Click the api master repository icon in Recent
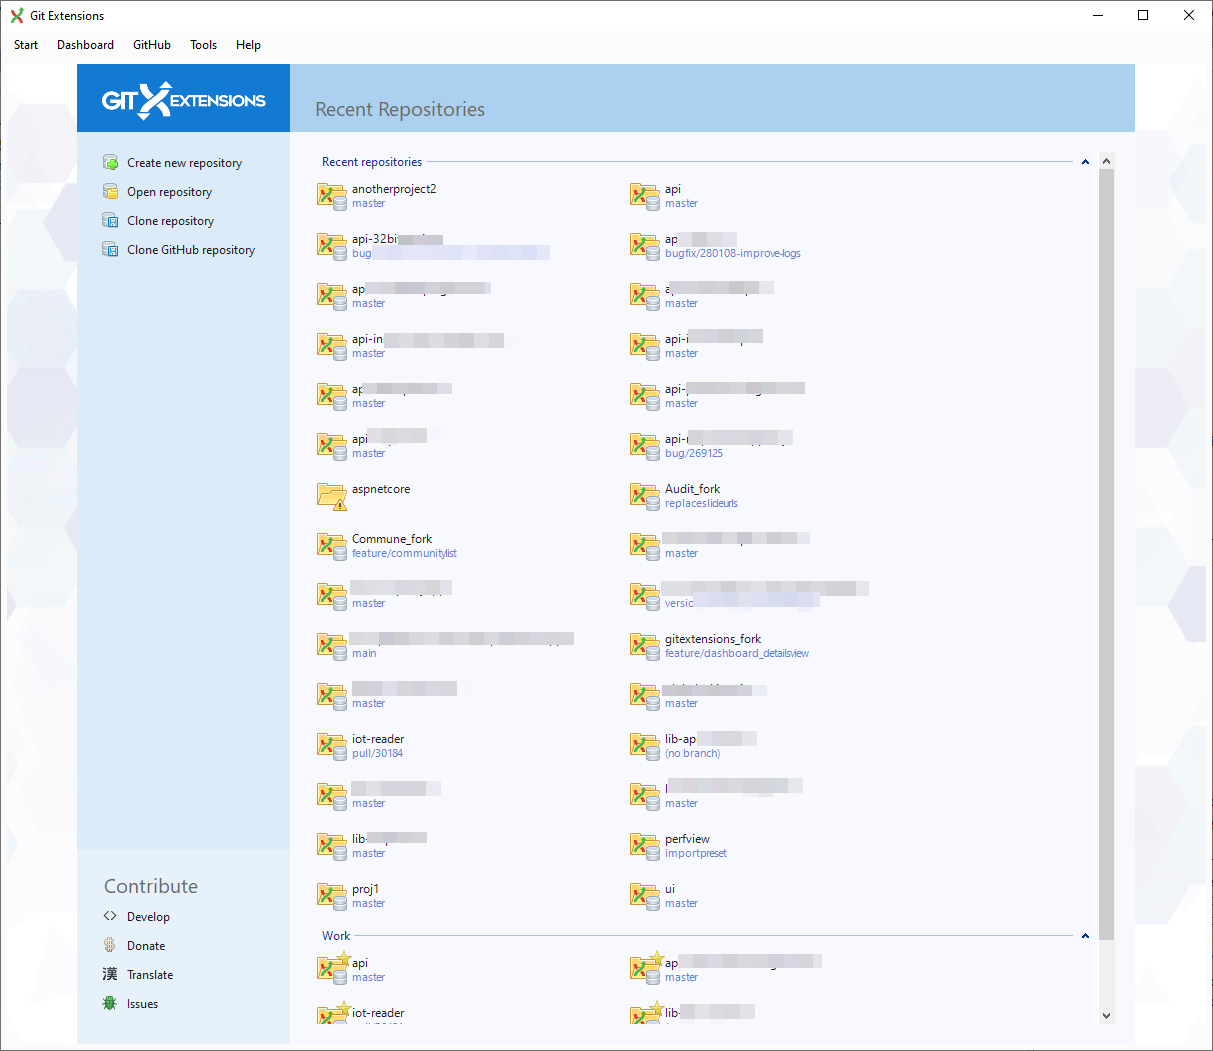This screenshot has width=1213, height=1051. (645, 195)
